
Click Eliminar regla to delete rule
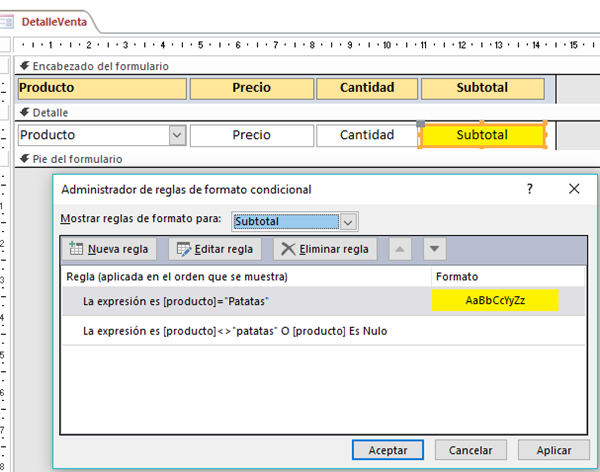click(x=324, y=249)
